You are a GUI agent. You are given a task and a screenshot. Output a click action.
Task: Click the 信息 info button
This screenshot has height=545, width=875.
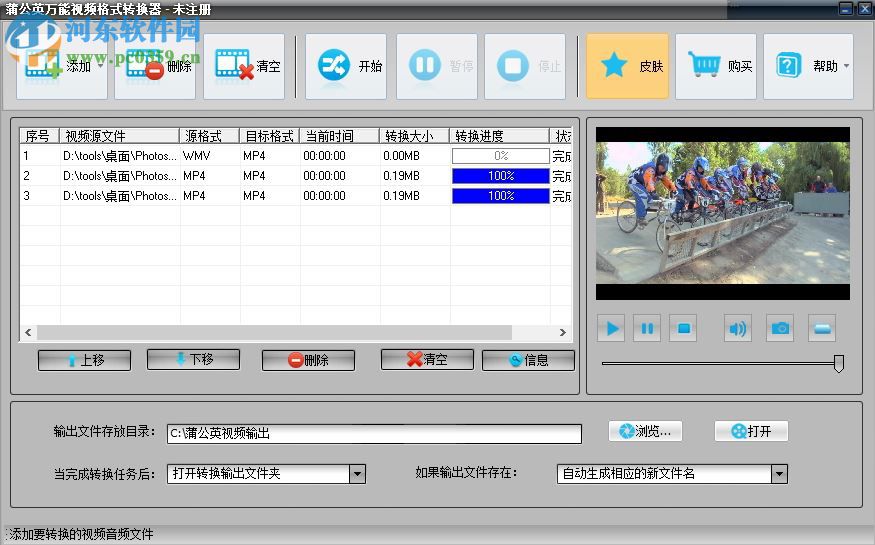528,360
